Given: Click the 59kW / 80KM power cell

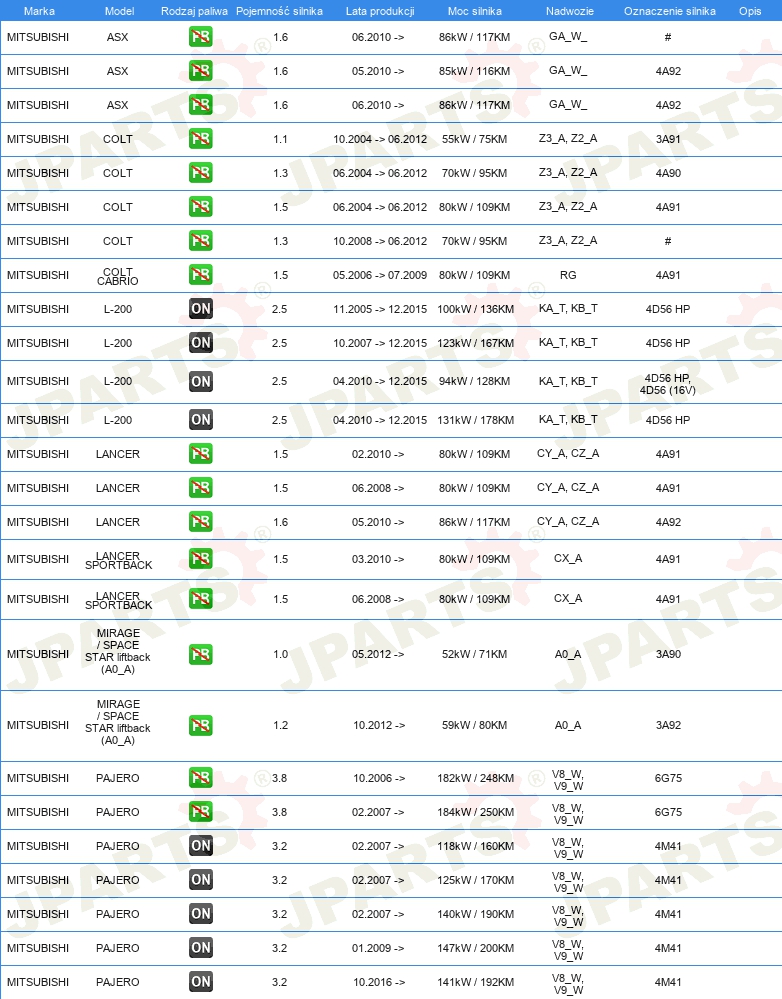Looking at the screenshot, I should point(475,725).
